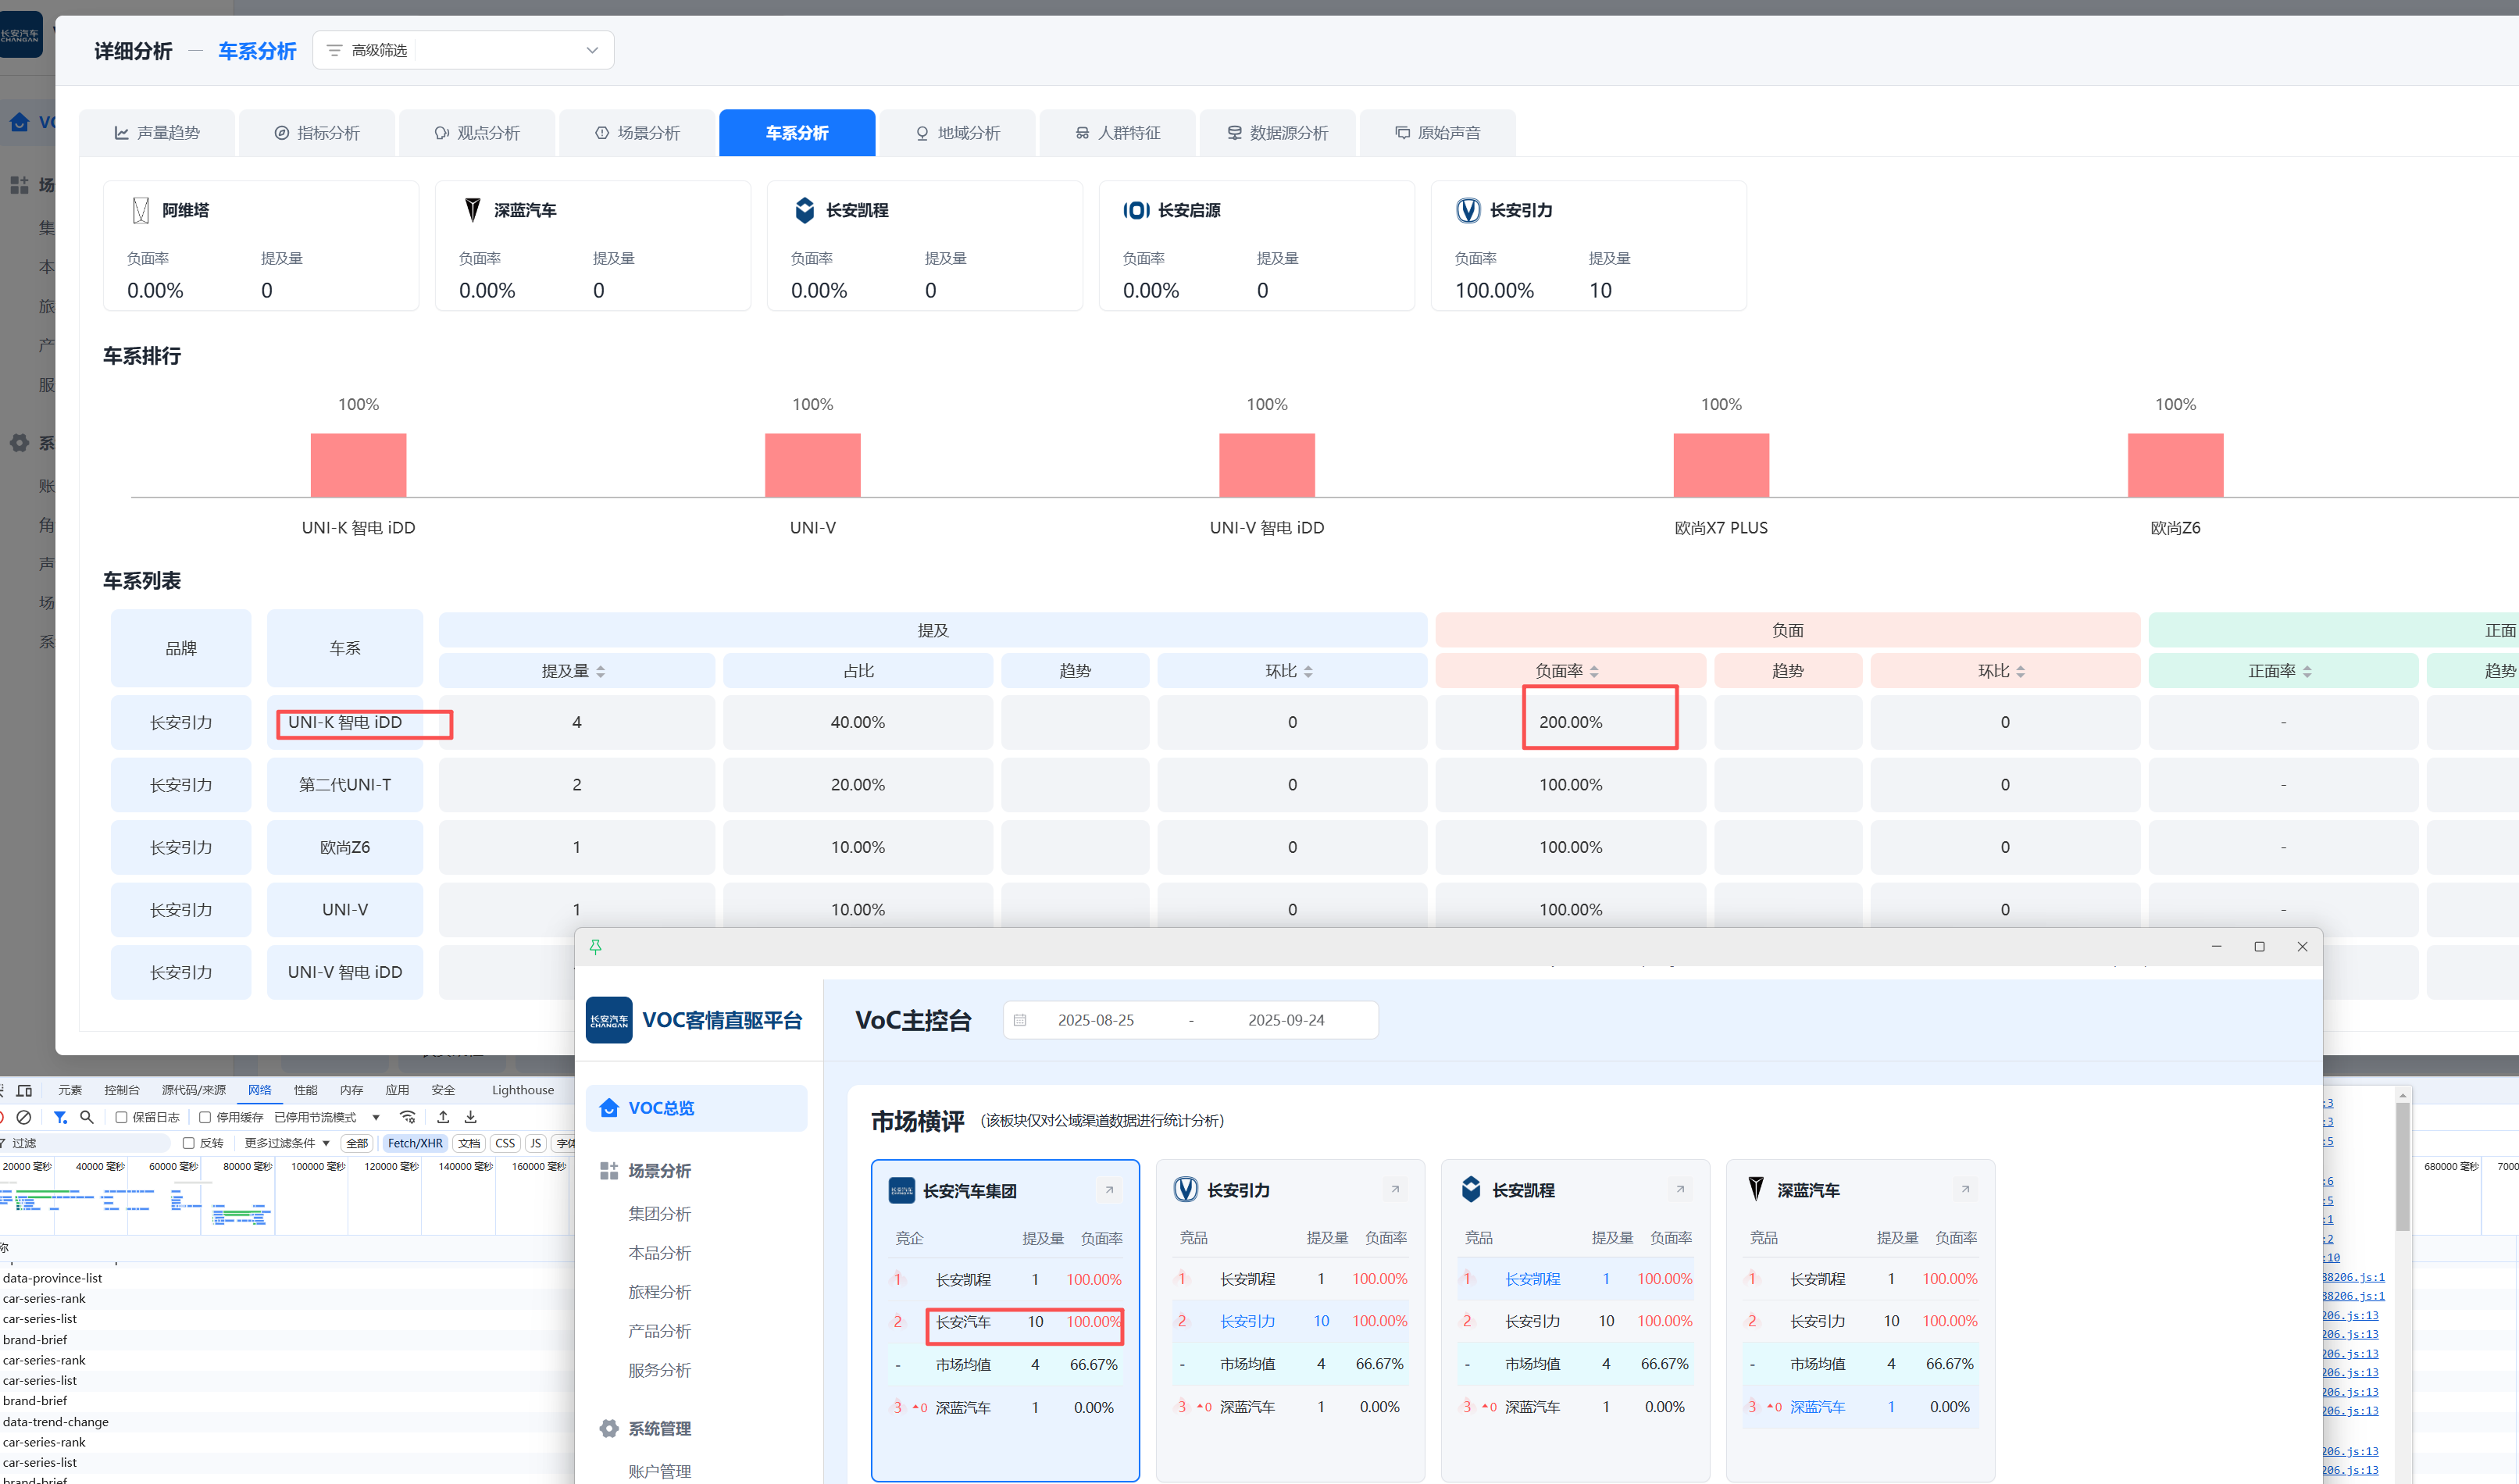Click the import HAR upload icon
Image resolution: width=2519 pixels, height=1484 pixels.
[x=443, y=1117]
